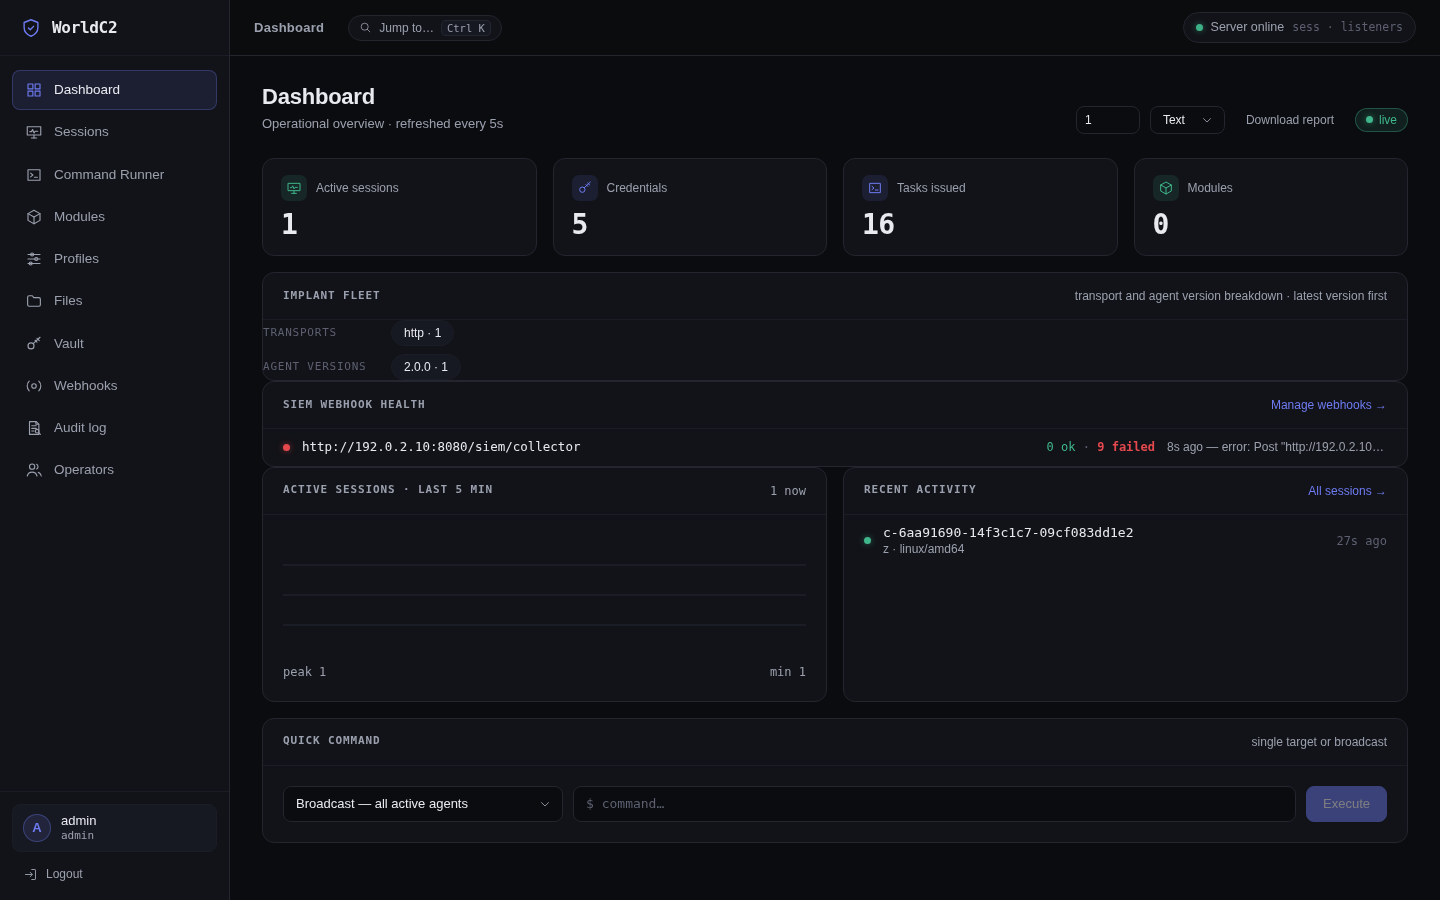Open the Broadcast target agents dropdown
The width and height of the screenshot is (1440, 900).
coord(423,804)
